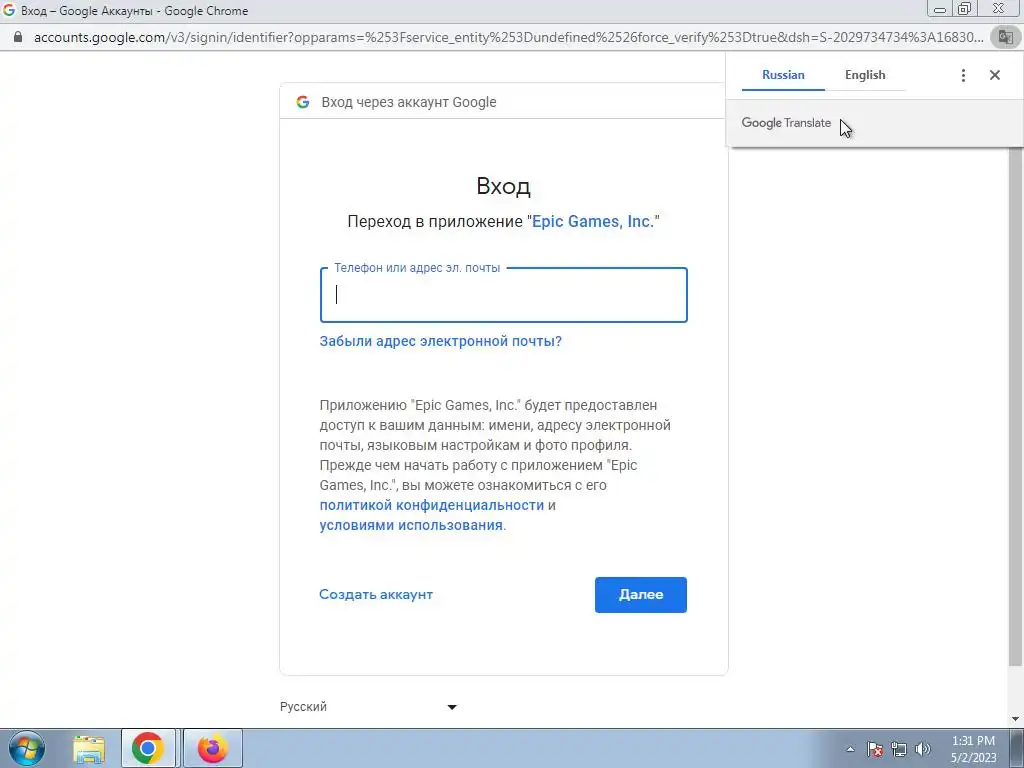Click the network tray icon

click(x=899, y=749)
